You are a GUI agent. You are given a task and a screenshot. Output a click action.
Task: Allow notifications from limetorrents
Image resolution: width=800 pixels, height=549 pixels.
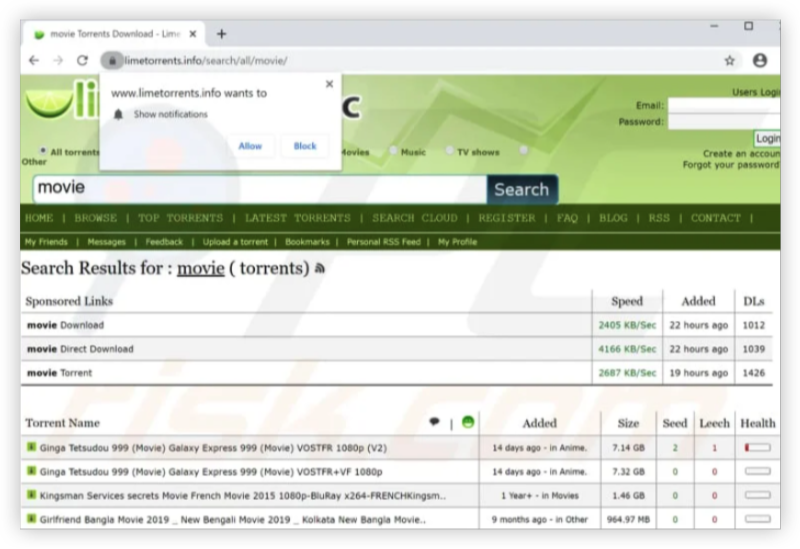click(250, 146)
